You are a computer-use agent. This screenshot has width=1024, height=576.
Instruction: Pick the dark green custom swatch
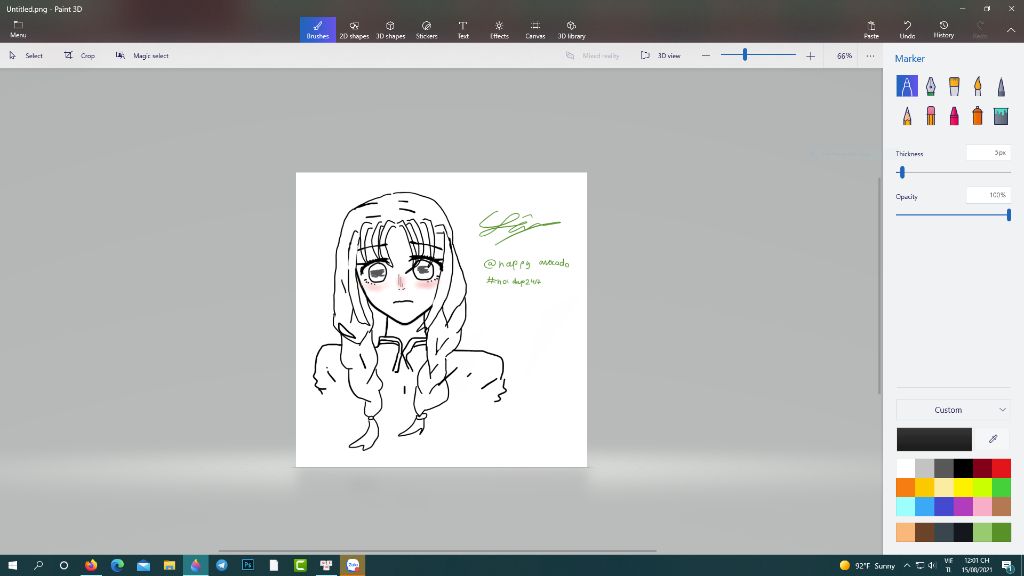coord(1001,532)
